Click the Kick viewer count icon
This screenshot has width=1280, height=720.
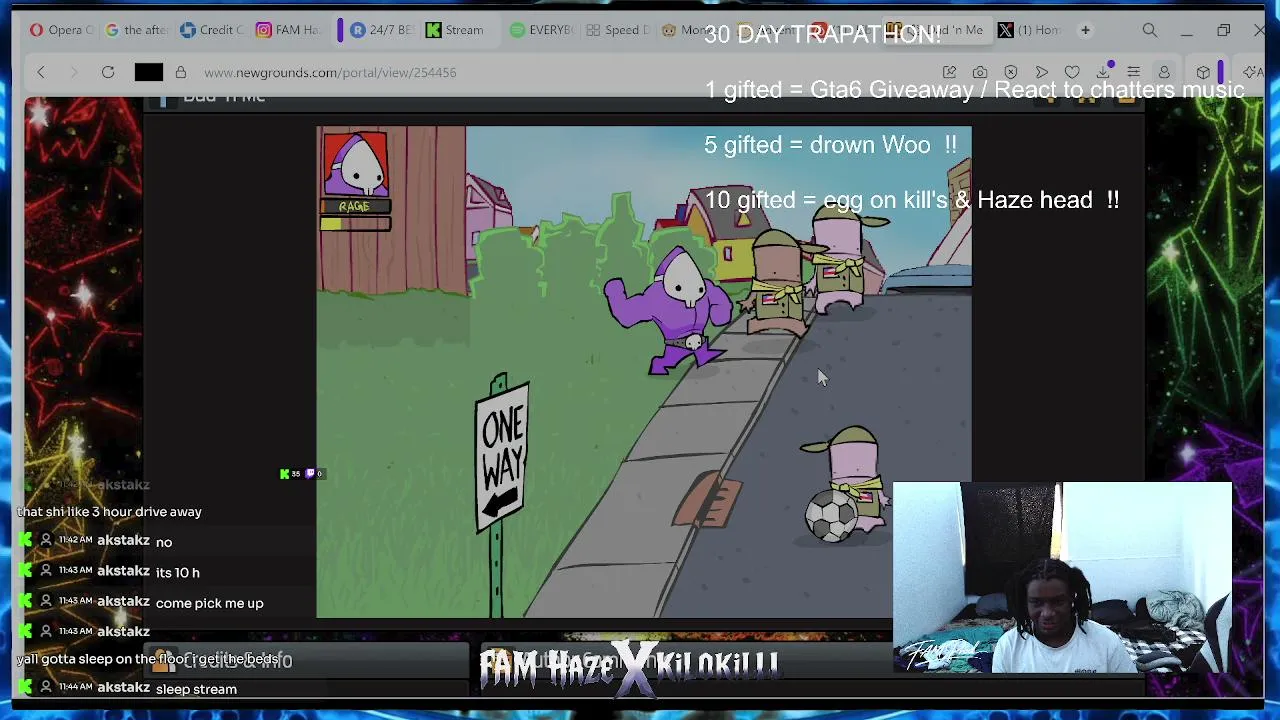[285, 474]
